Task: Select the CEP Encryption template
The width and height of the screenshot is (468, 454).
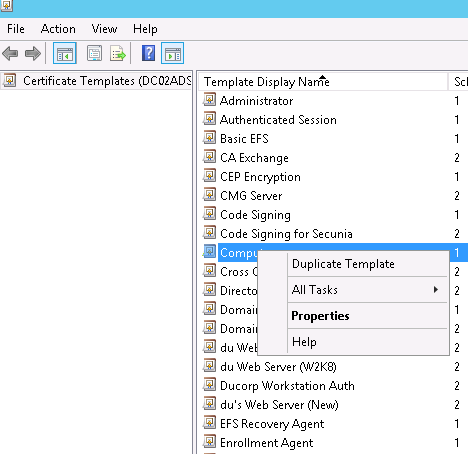Action: (x=260, y=177)
